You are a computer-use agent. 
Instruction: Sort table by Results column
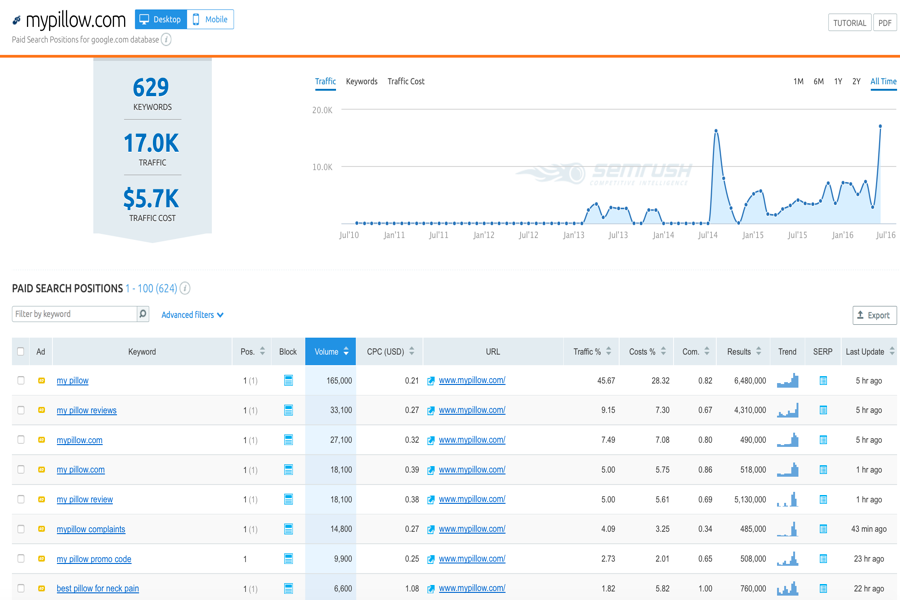click(x=744, y=351)
